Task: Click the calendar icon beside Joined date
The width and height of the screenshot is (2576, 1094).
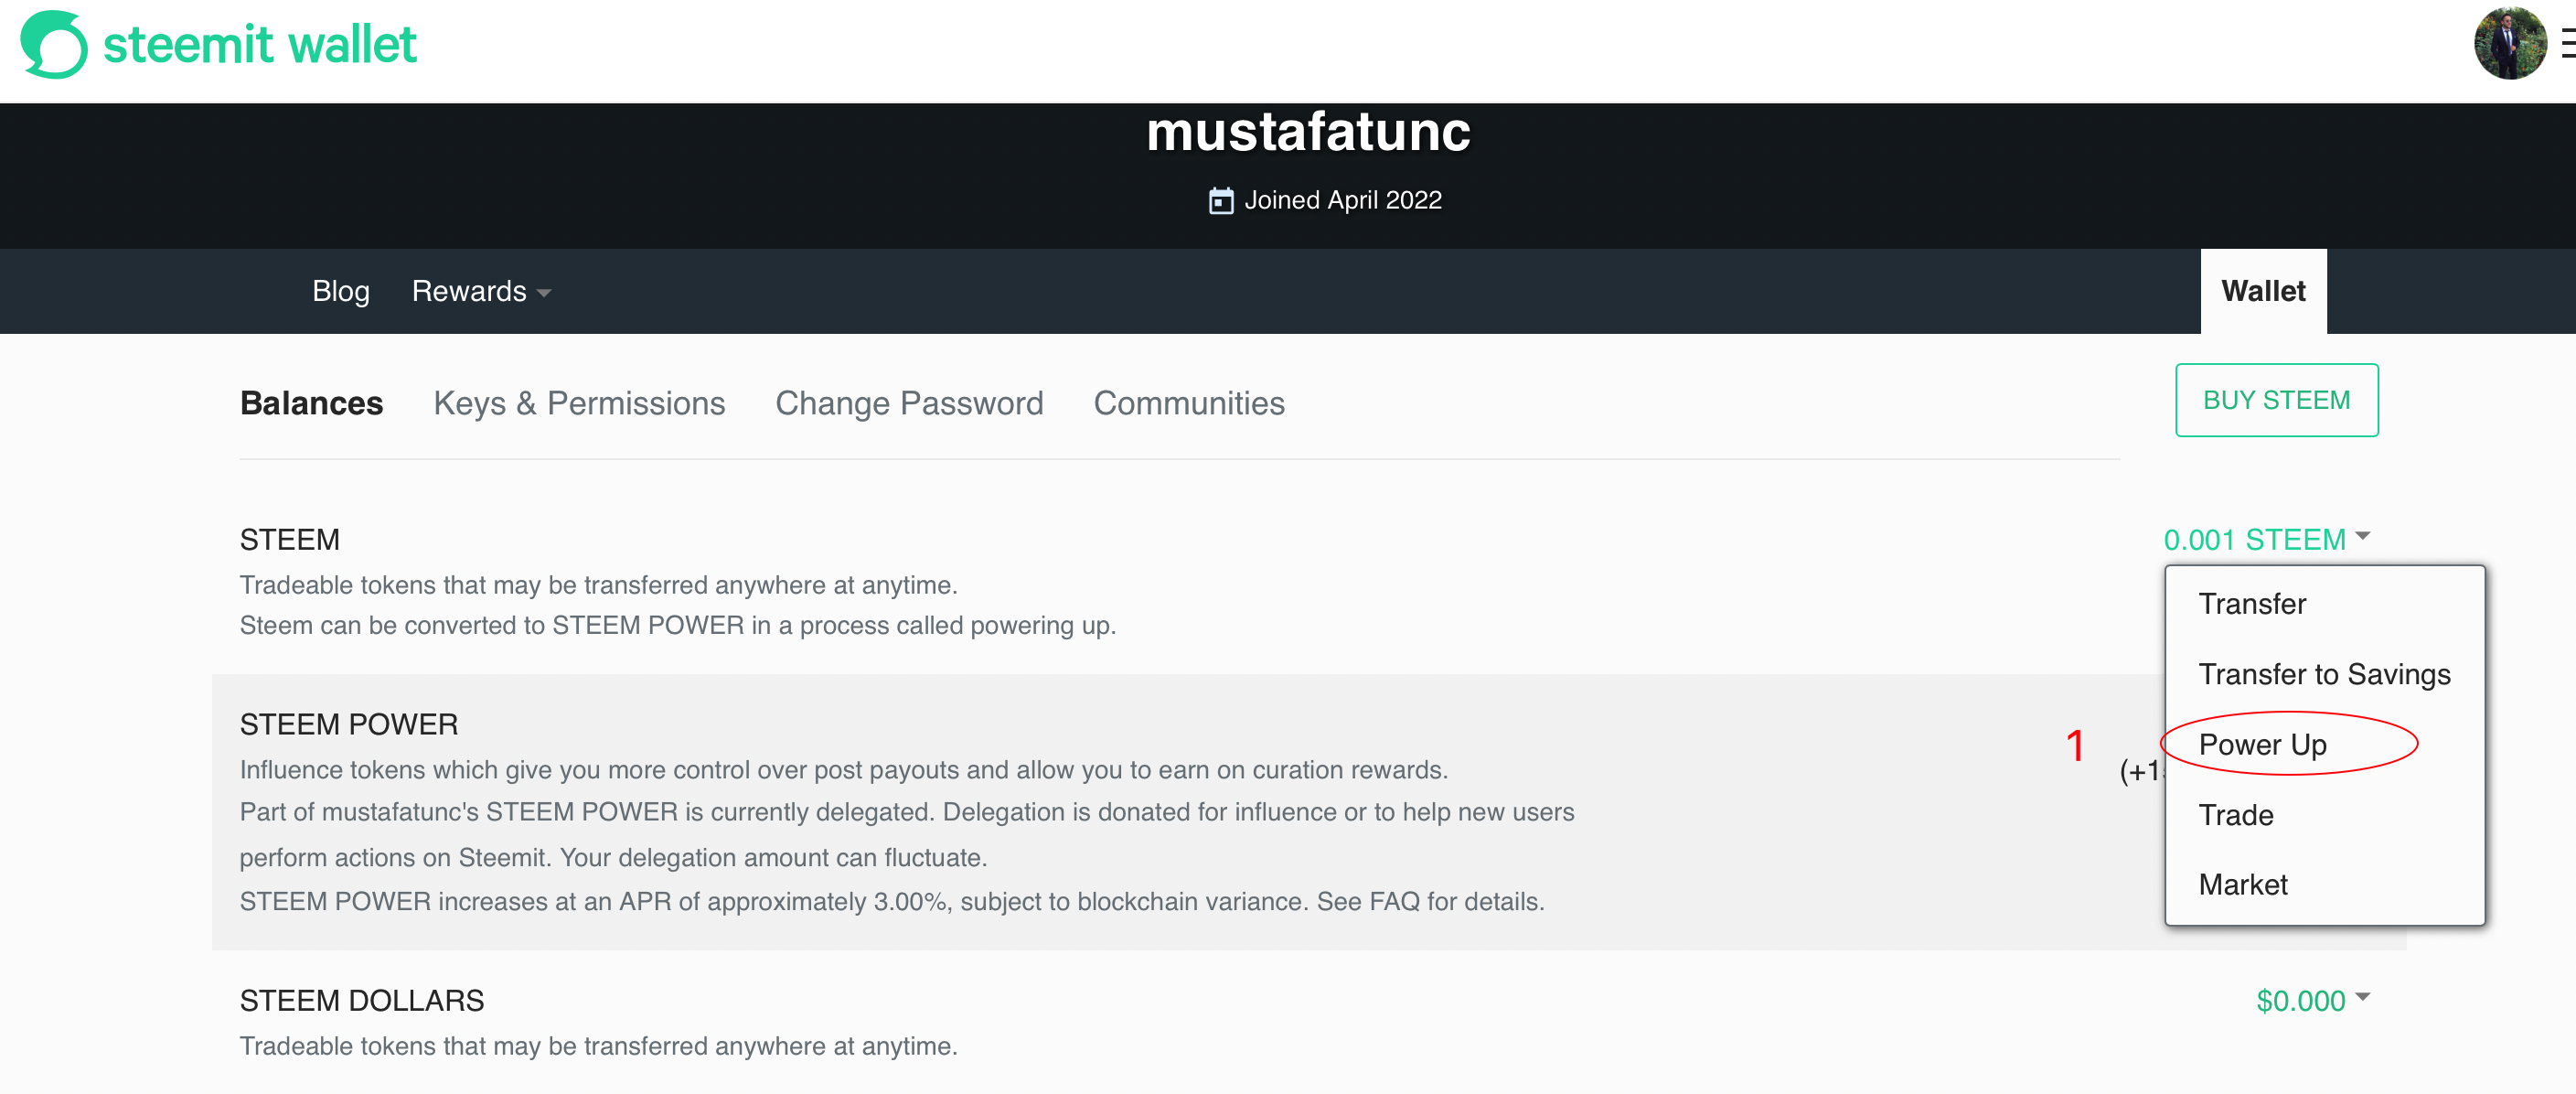Action: (1220, 201)
